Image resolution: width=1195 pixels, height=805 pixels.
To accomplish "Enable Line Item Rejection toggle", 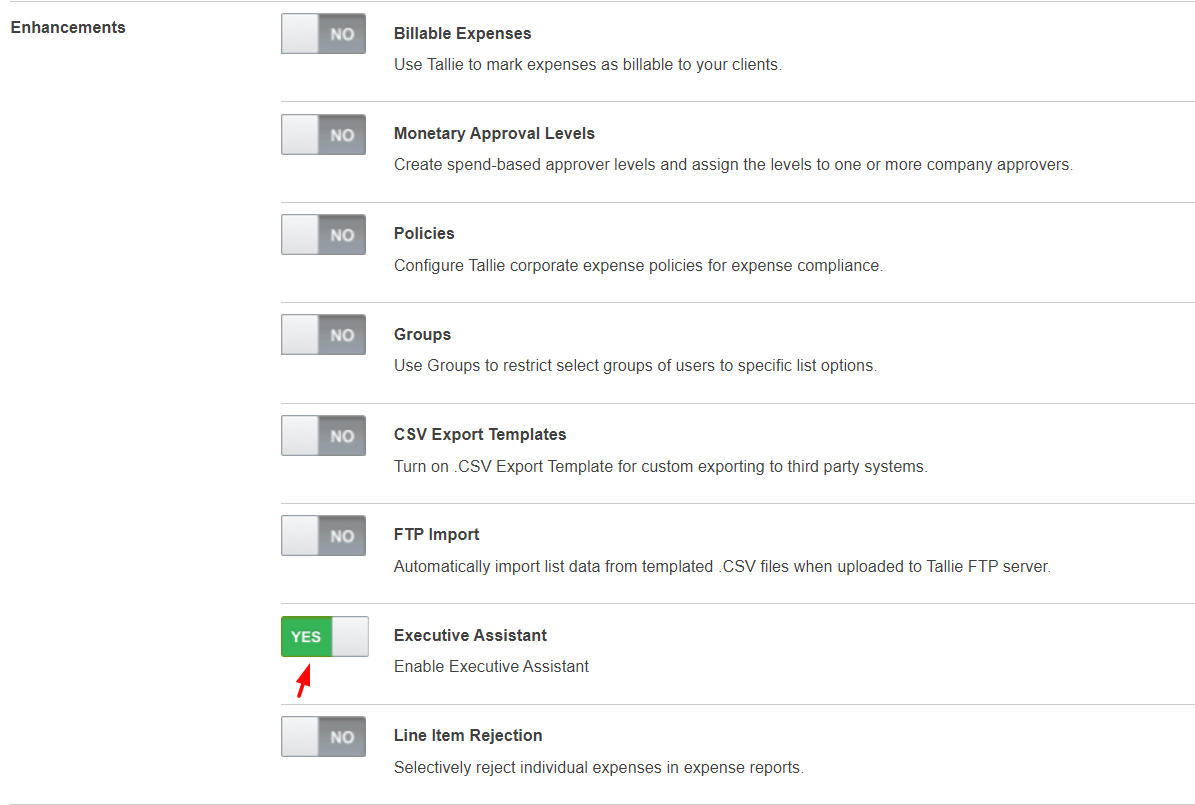I will 323,737.
